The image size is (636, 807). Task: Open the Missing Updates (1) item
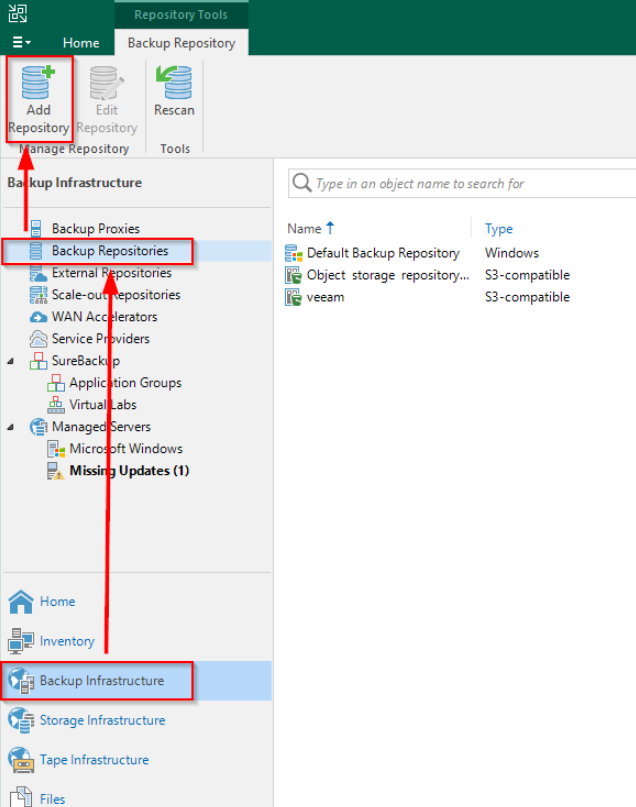click(x=128, y=471)
